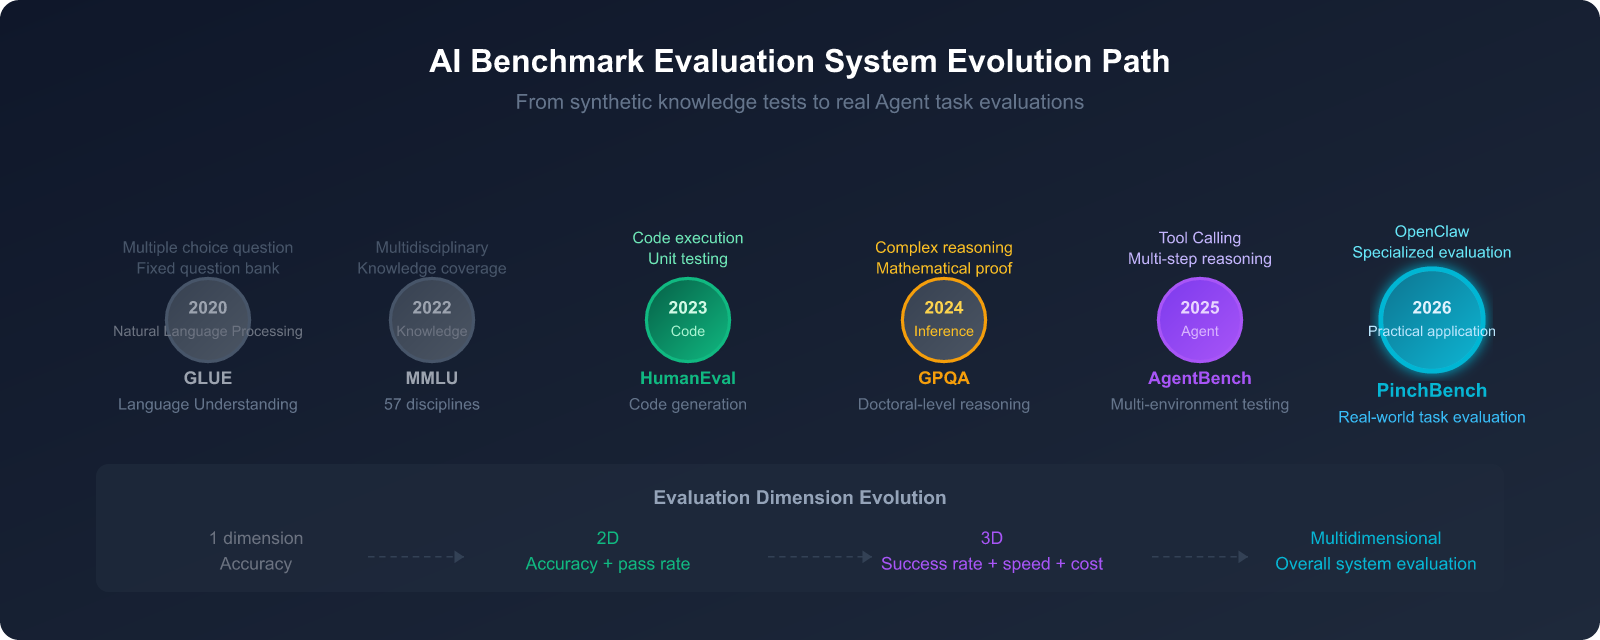Click the PinchBench benchmark label

pos(1432,391)
